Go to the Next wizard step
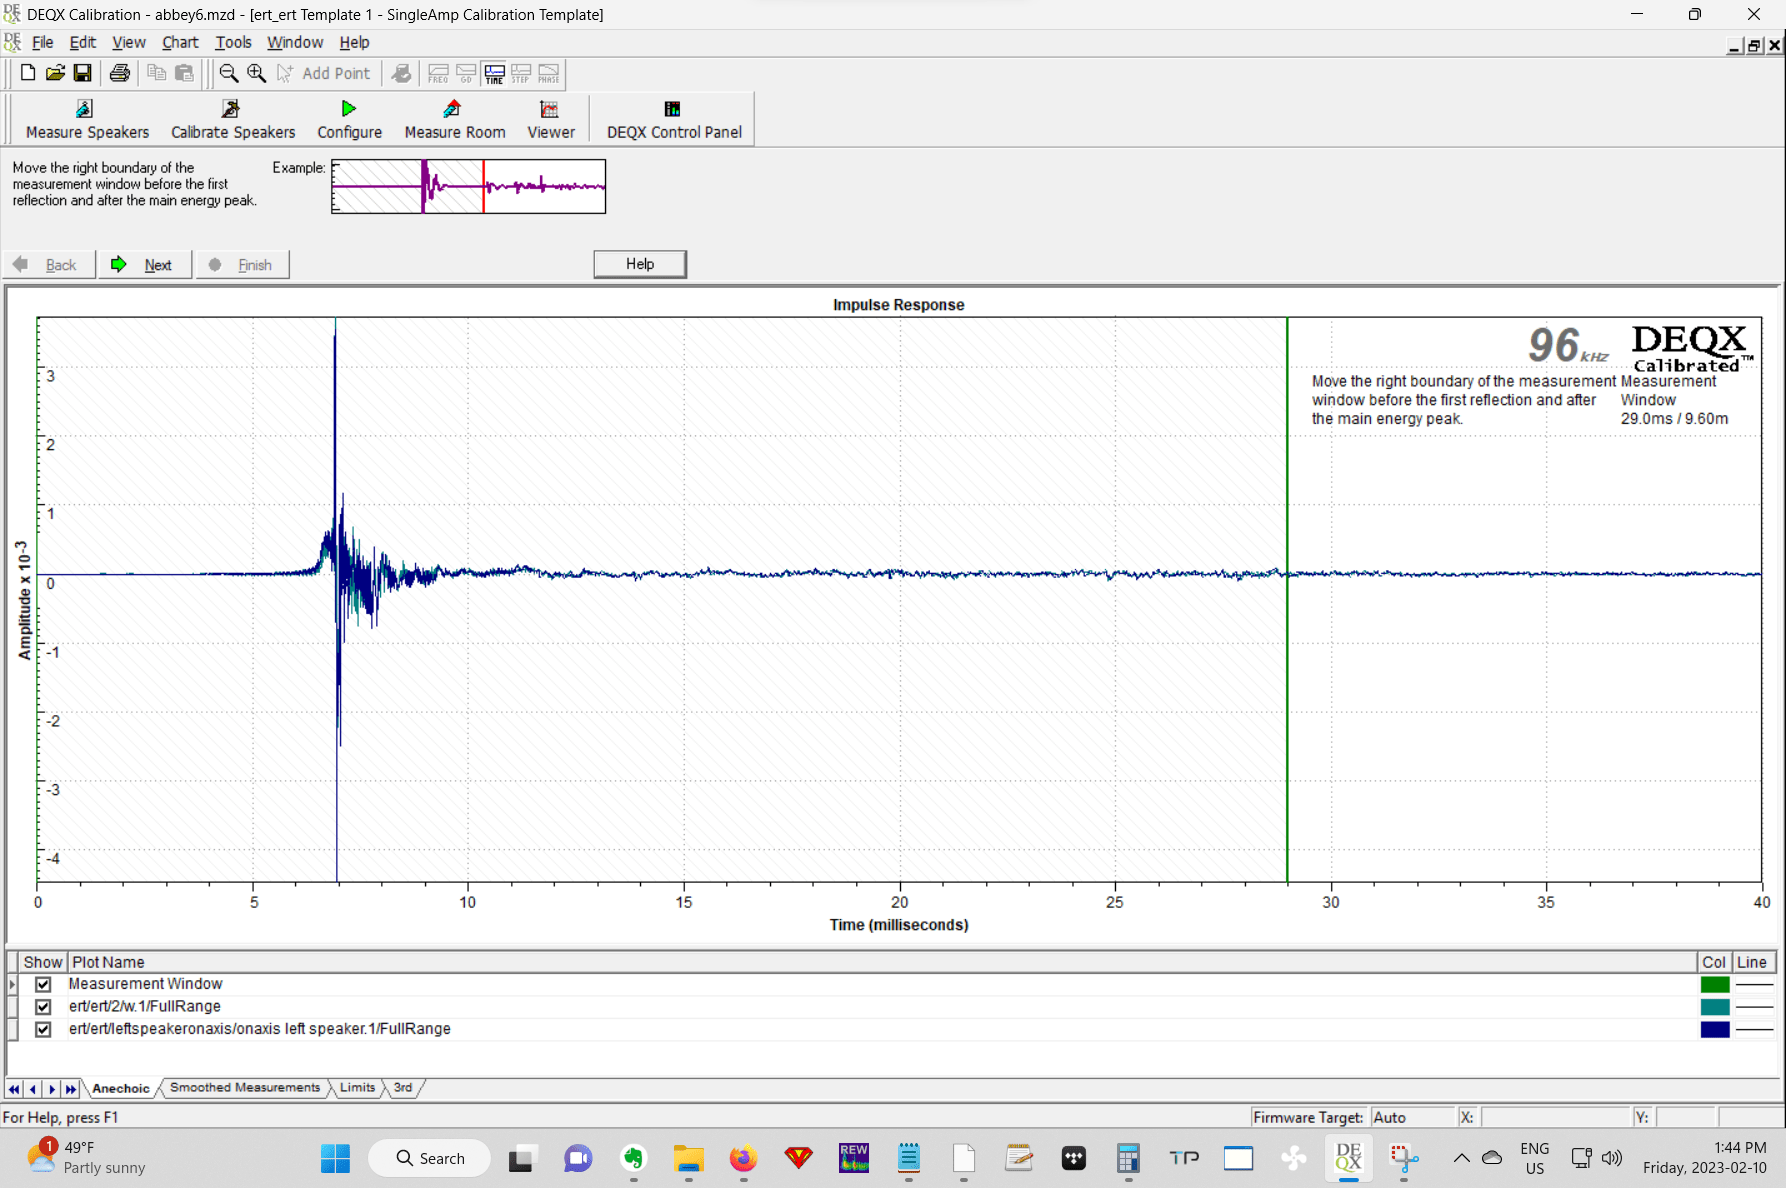The width and height of the screenshot is (1786, 1188). (145, 264)
